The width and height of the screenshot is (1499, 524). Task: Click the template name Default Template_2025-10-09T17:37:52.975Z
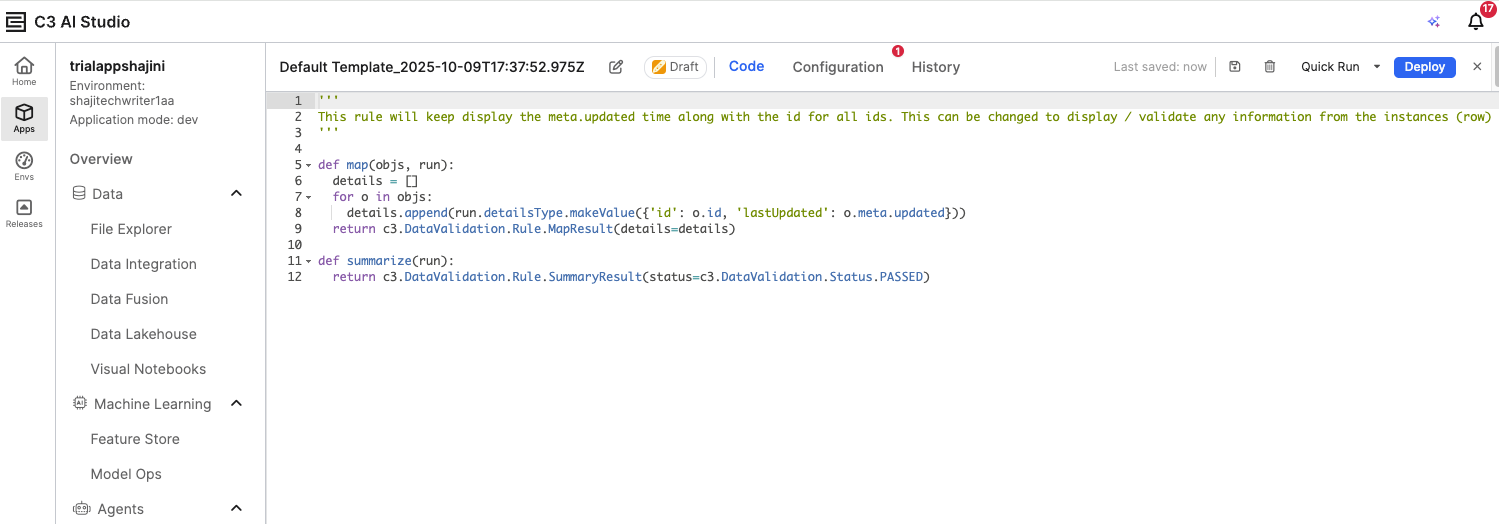432,67
